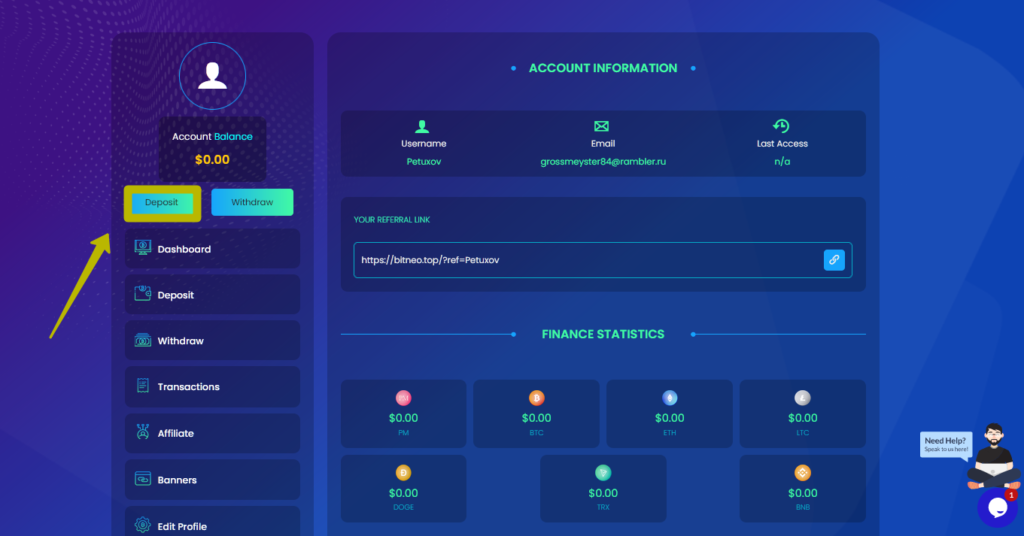Click the email grossmeyster84@rambler.ru
Viewport: 1024px width, 536px height.
[x=603, y=161]
